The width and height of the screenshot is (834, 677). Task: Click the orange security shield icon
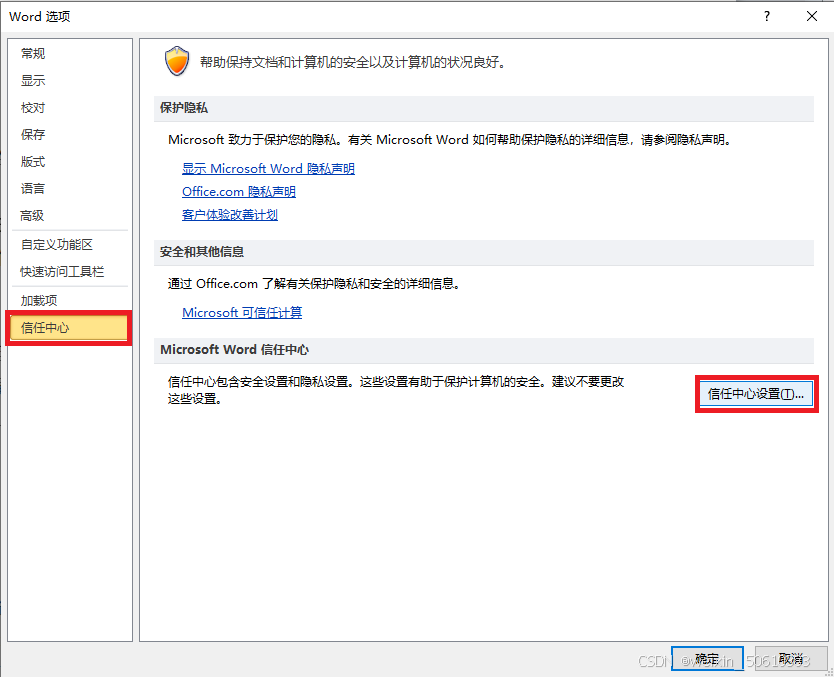[x=177, y=61]
